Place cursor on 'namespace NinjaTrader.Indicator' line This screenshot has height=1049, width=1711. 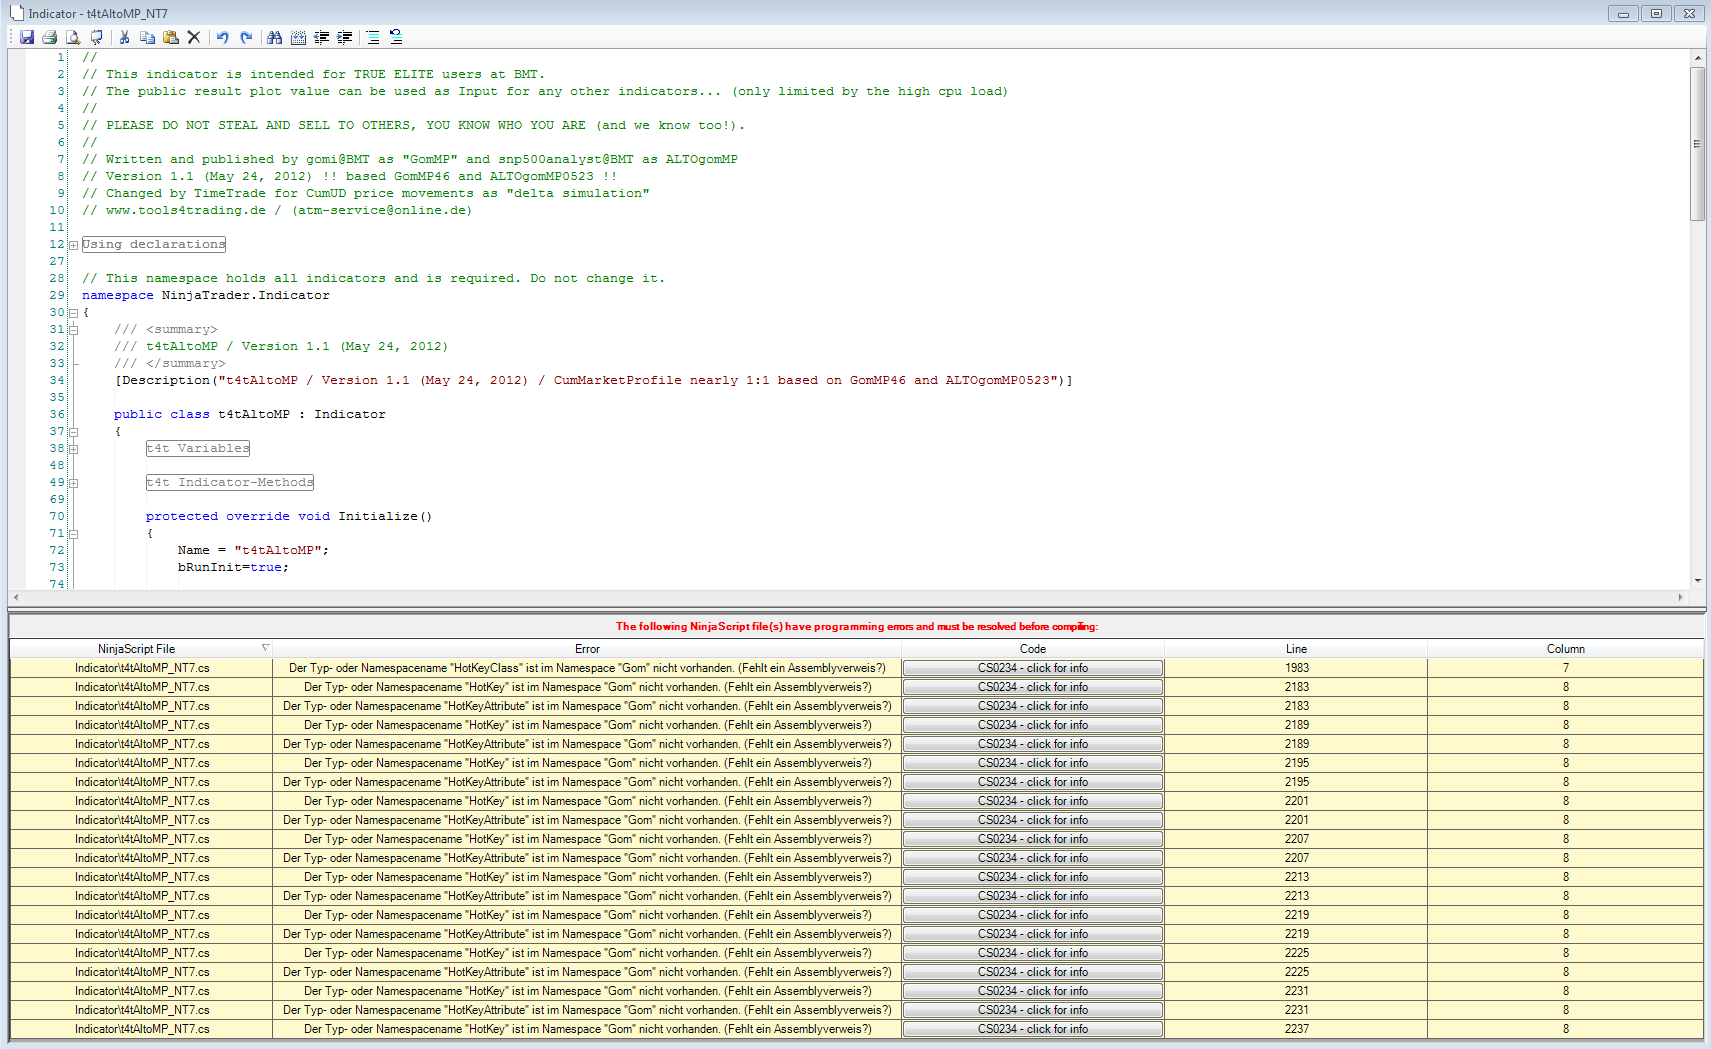click(x=205, y=295)
